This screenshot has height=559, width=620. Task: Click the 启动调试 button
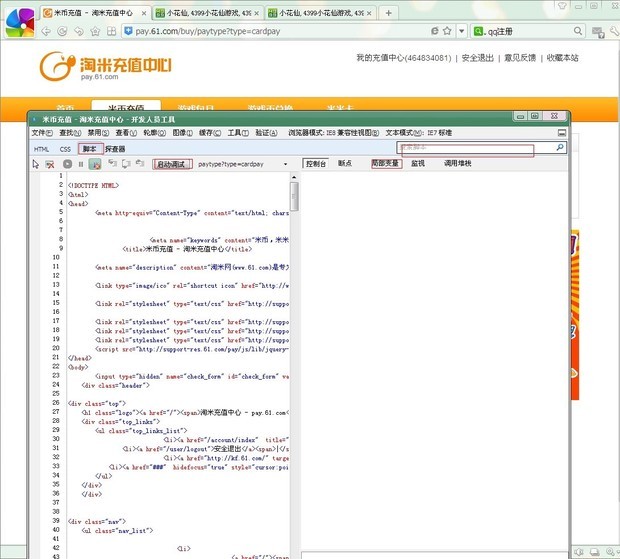click(172, 163)
